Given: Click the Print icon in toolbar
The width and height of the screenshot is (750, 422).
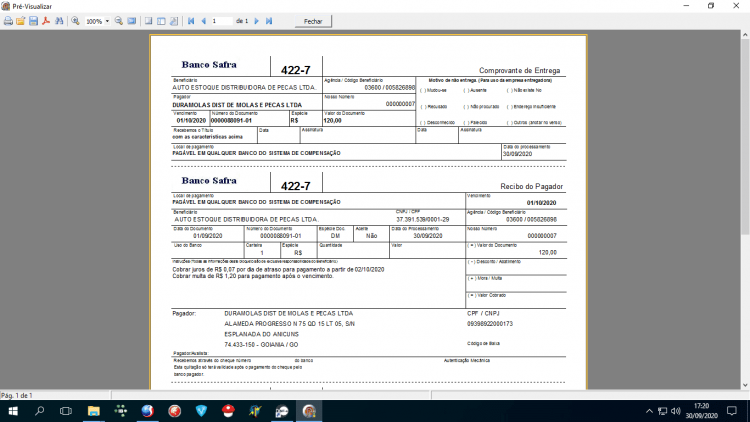Looking at the screenshot, I should click(8, 21).
